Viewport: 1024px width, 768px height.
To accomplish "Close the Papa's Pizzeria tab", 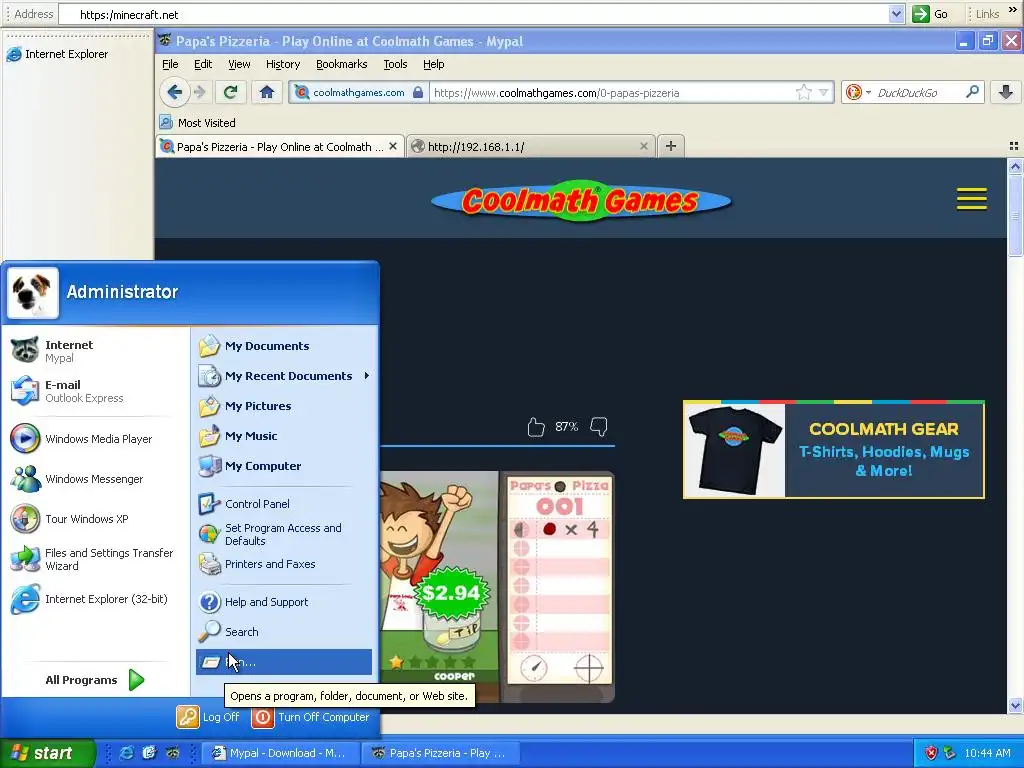I will click(392, 146).
